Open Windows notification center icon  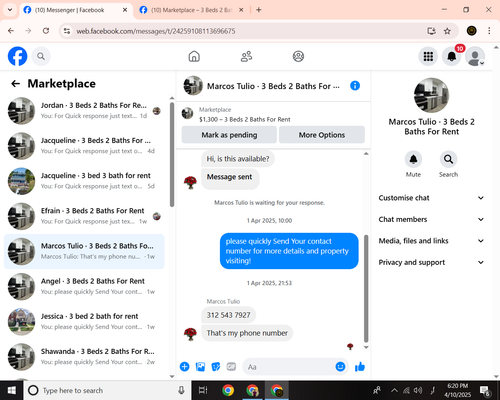[x=484, y=390]
